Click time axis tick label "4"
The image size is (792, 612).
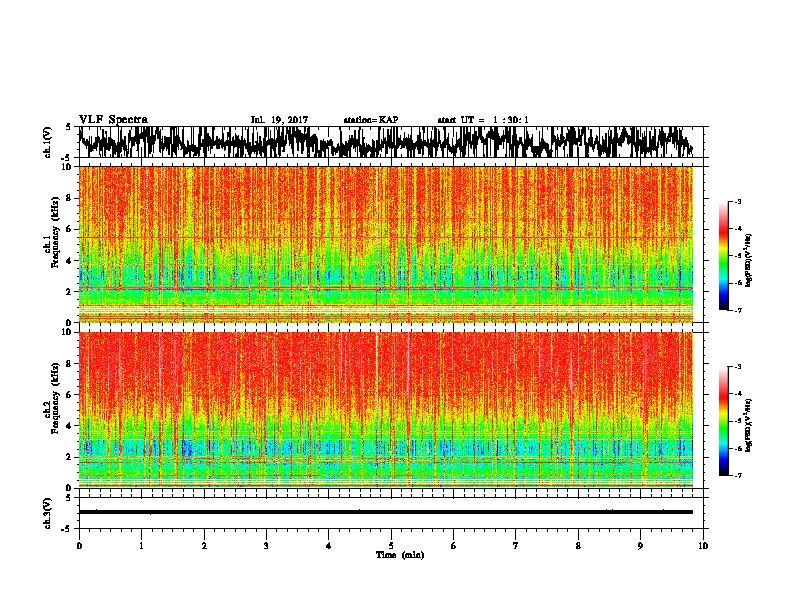click(328, 546)
